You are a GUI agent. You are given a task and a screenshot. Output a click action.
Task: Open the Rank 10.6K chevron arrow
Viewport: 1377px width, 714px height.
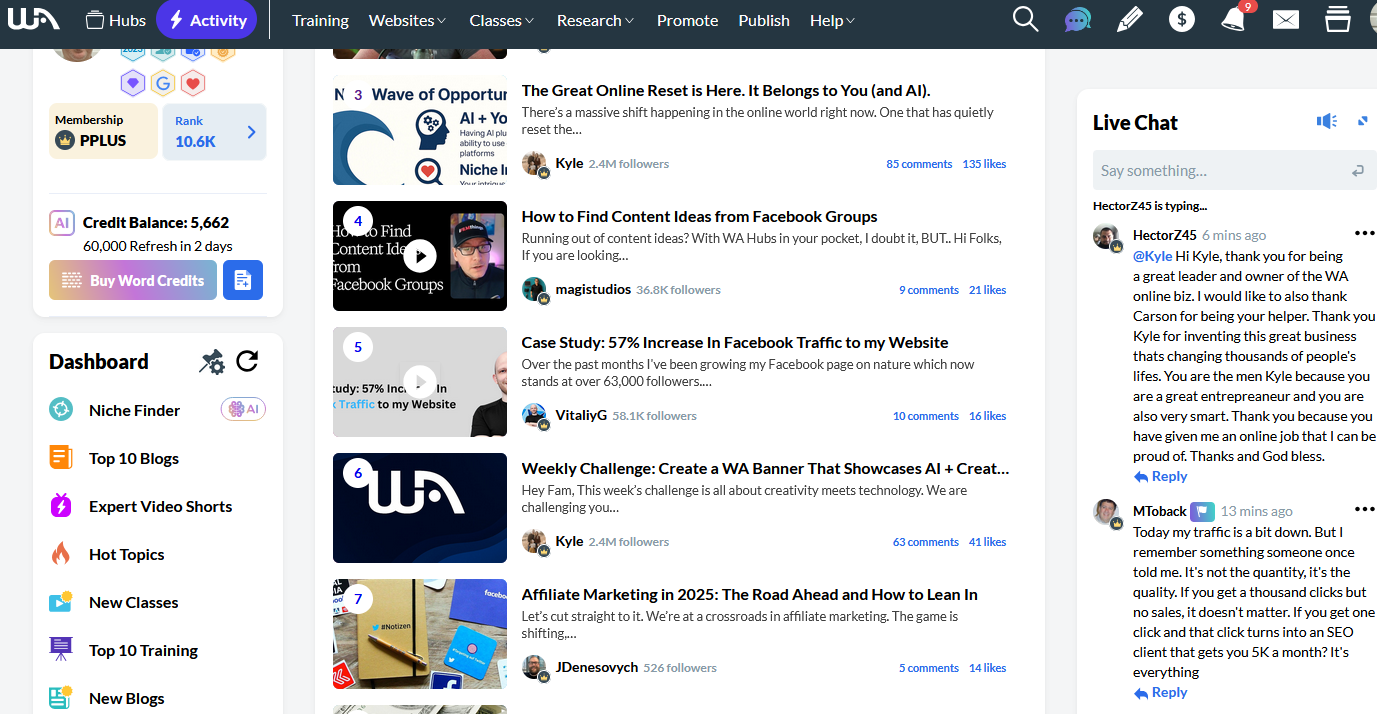(251, 132)
